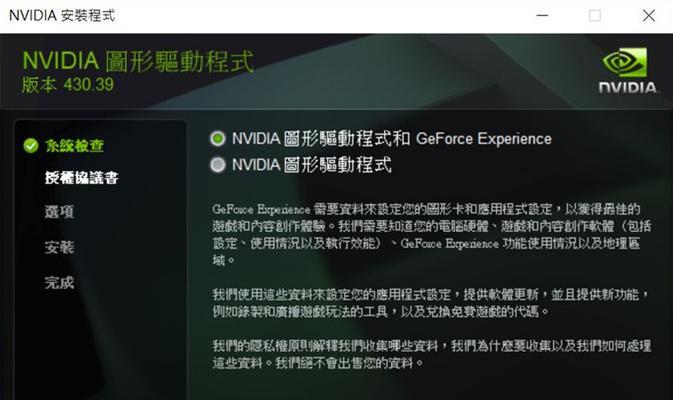Select the 選項 step in sidebar
The height and width of the screenshot is (400, 673).
[59, 212]
